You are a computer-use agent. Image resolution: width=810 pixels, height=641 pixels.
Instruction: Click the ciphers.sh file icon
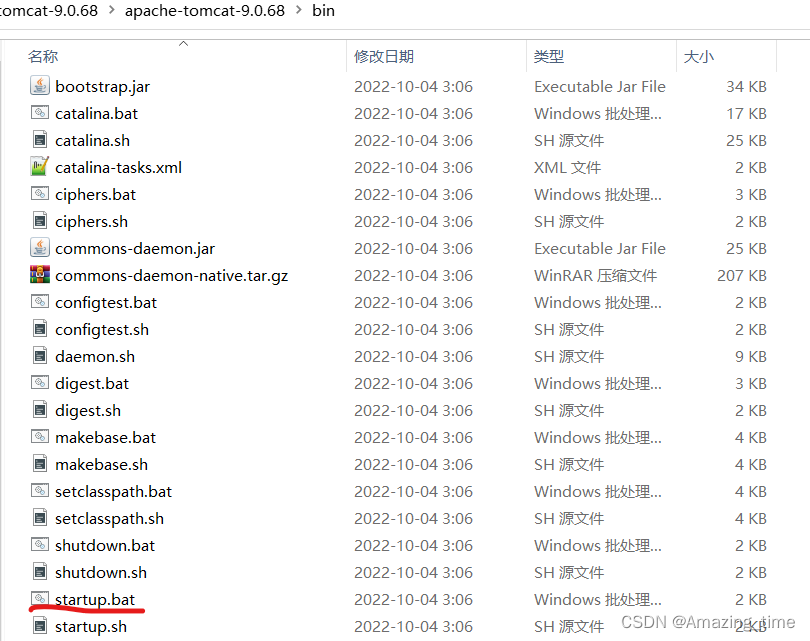[40, 221]
